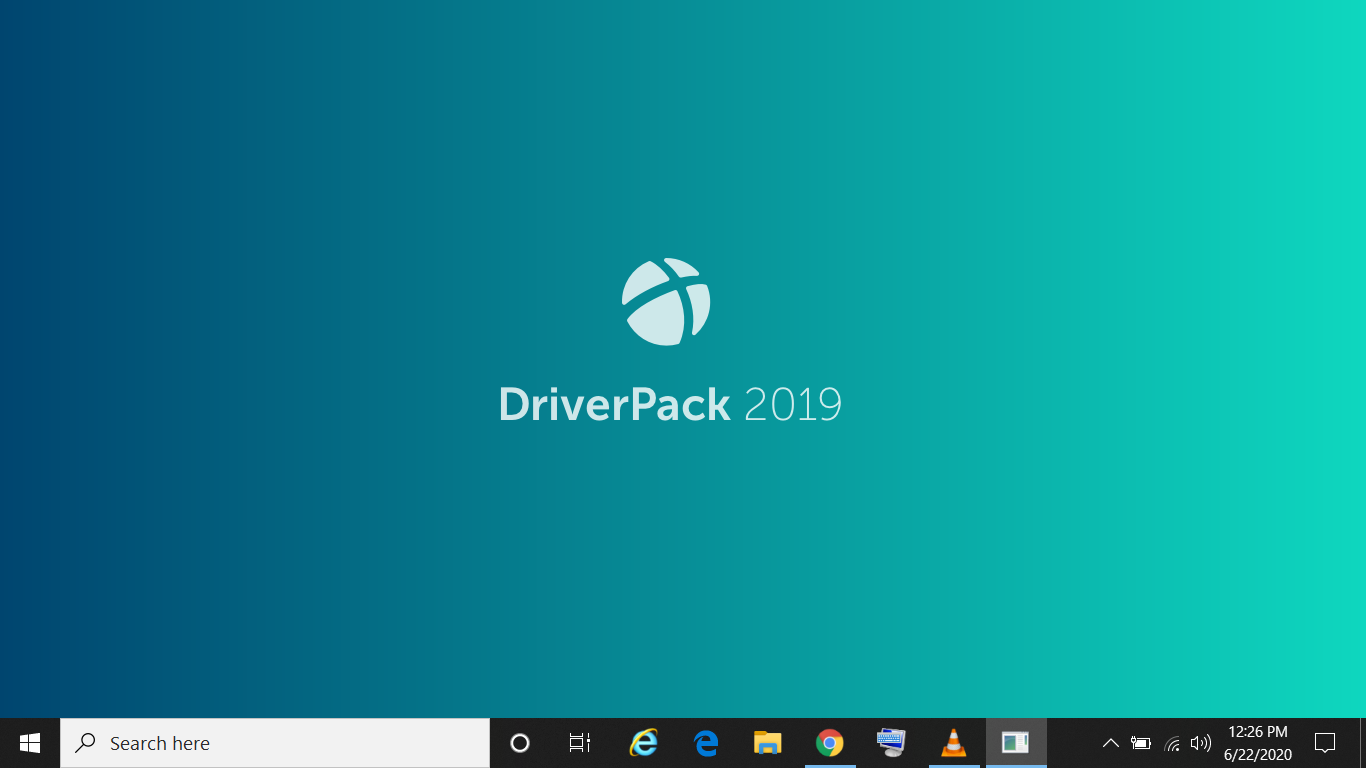Switch to VLC media player on taskbar
This screenshot has height=768, width=1366.
coord(954,743)
